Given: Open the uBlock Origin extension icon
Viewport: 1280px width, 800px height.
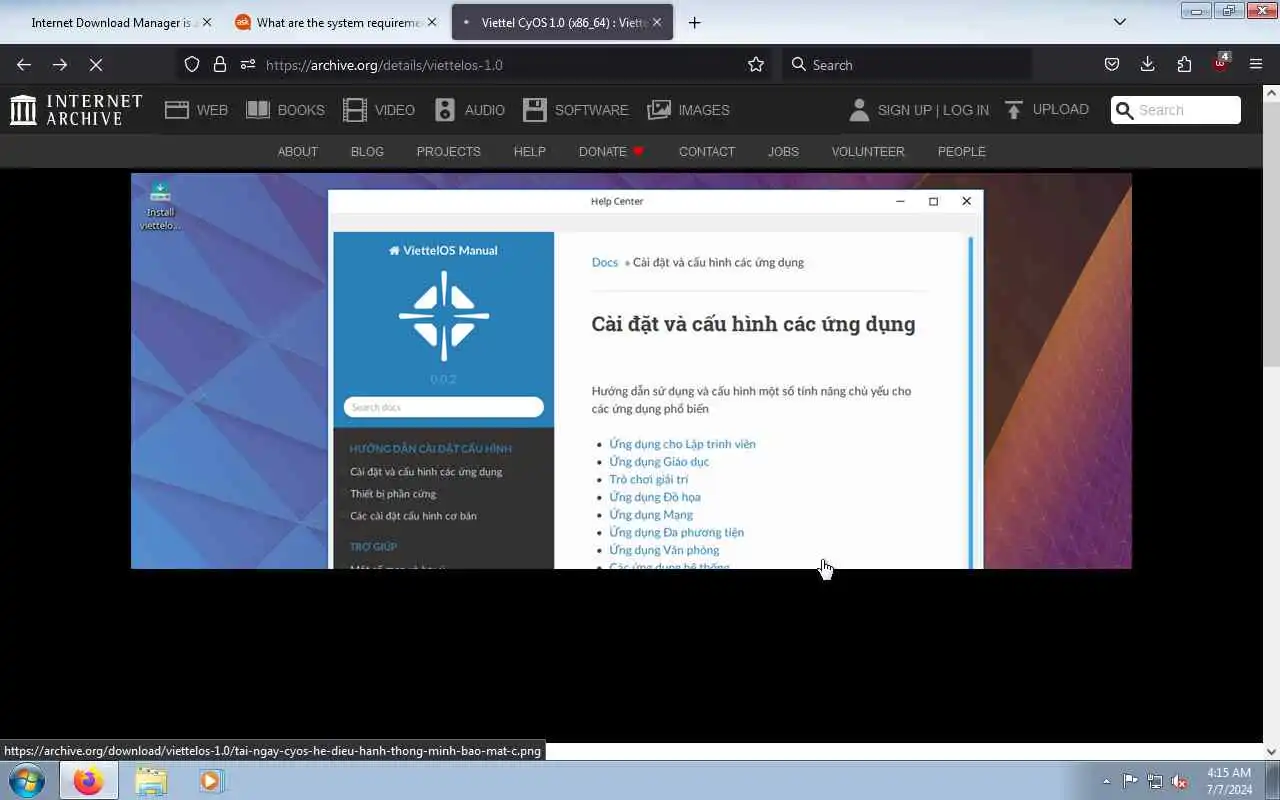Looking at the screenshot, I should [1220, 62].
